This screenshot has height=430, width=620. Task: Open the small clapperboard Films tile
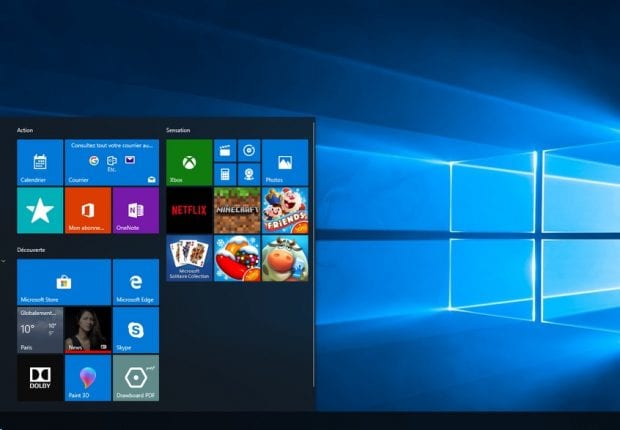[225, 150]
